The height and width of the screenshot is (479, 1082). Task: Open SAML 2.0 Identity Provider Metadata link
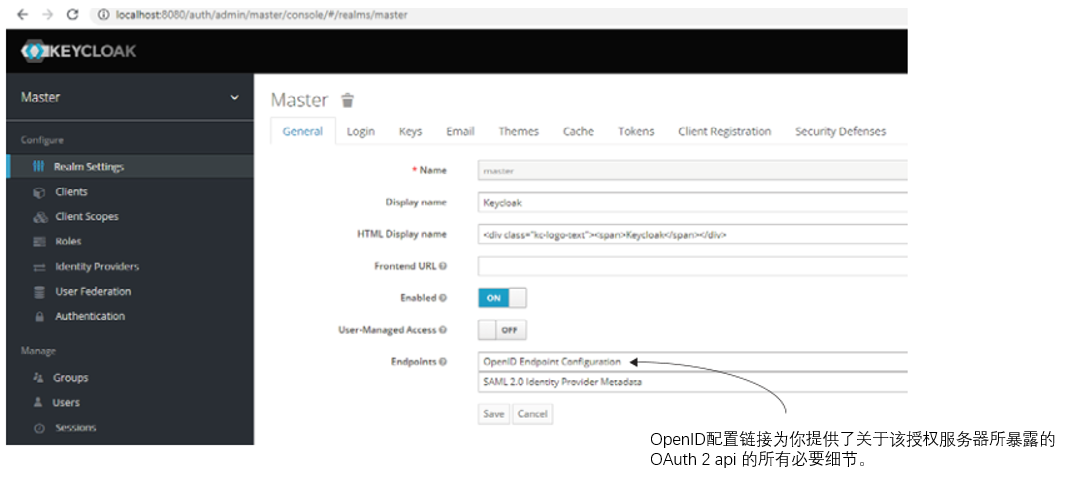(563, 382)
